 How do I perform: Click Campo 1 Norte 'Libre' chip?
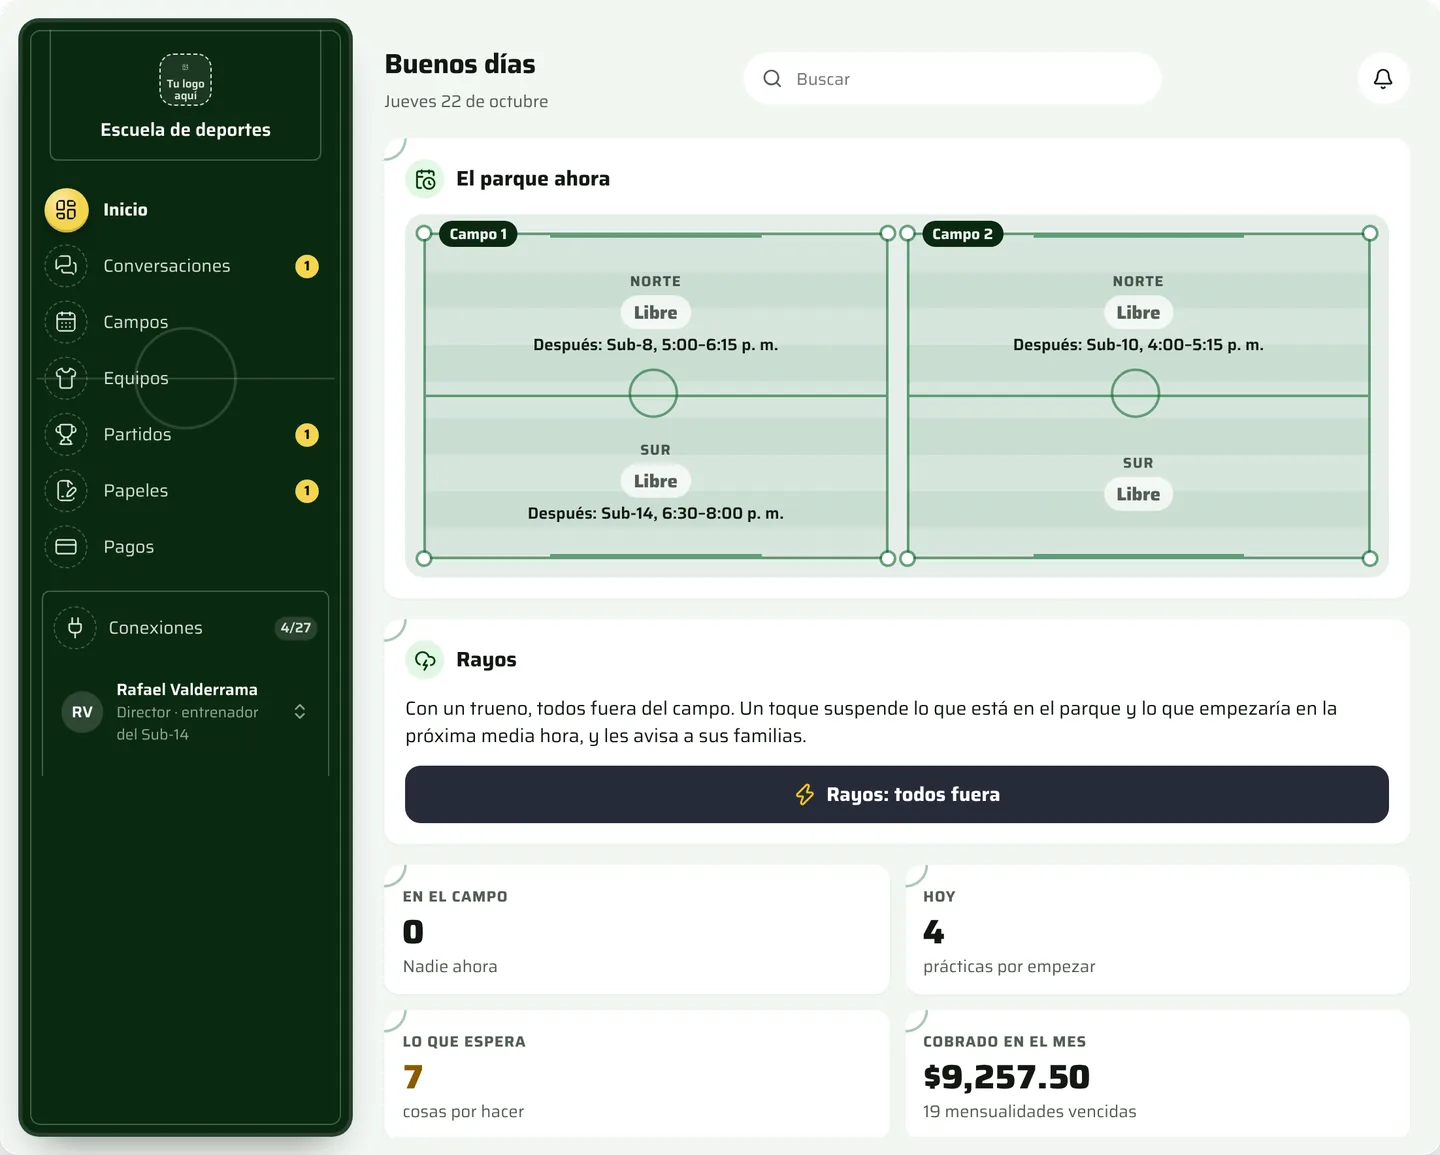pos(655,313)
